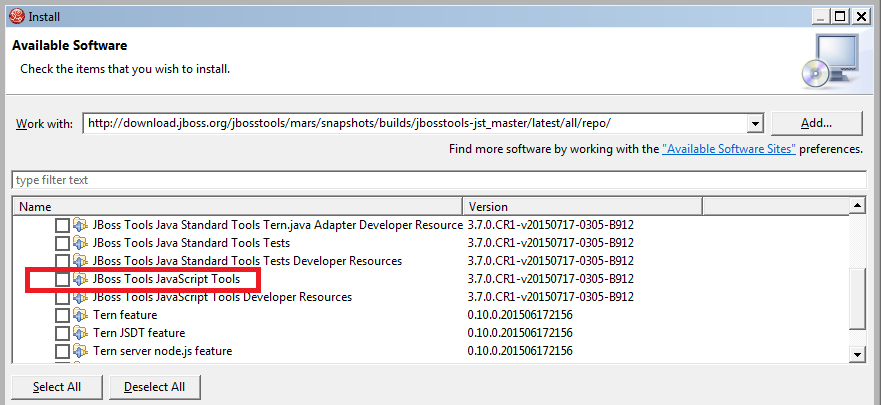Click the feature icon beside Tern feature
This screenshot has height=405, width=881.
(81, 316)
